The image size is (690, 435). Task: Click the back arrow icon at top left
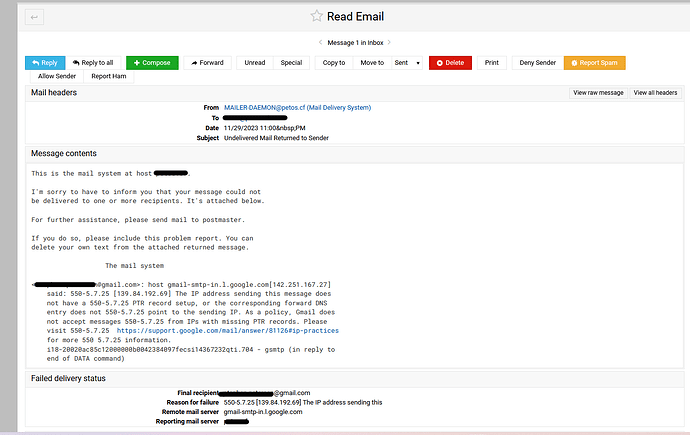[35, 17]
